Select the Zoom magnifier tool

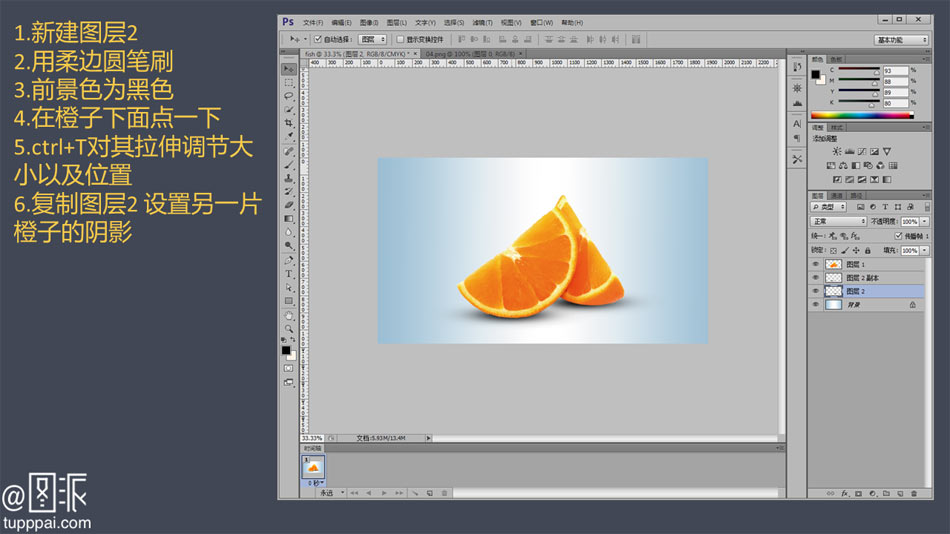(x=289, y=327)
